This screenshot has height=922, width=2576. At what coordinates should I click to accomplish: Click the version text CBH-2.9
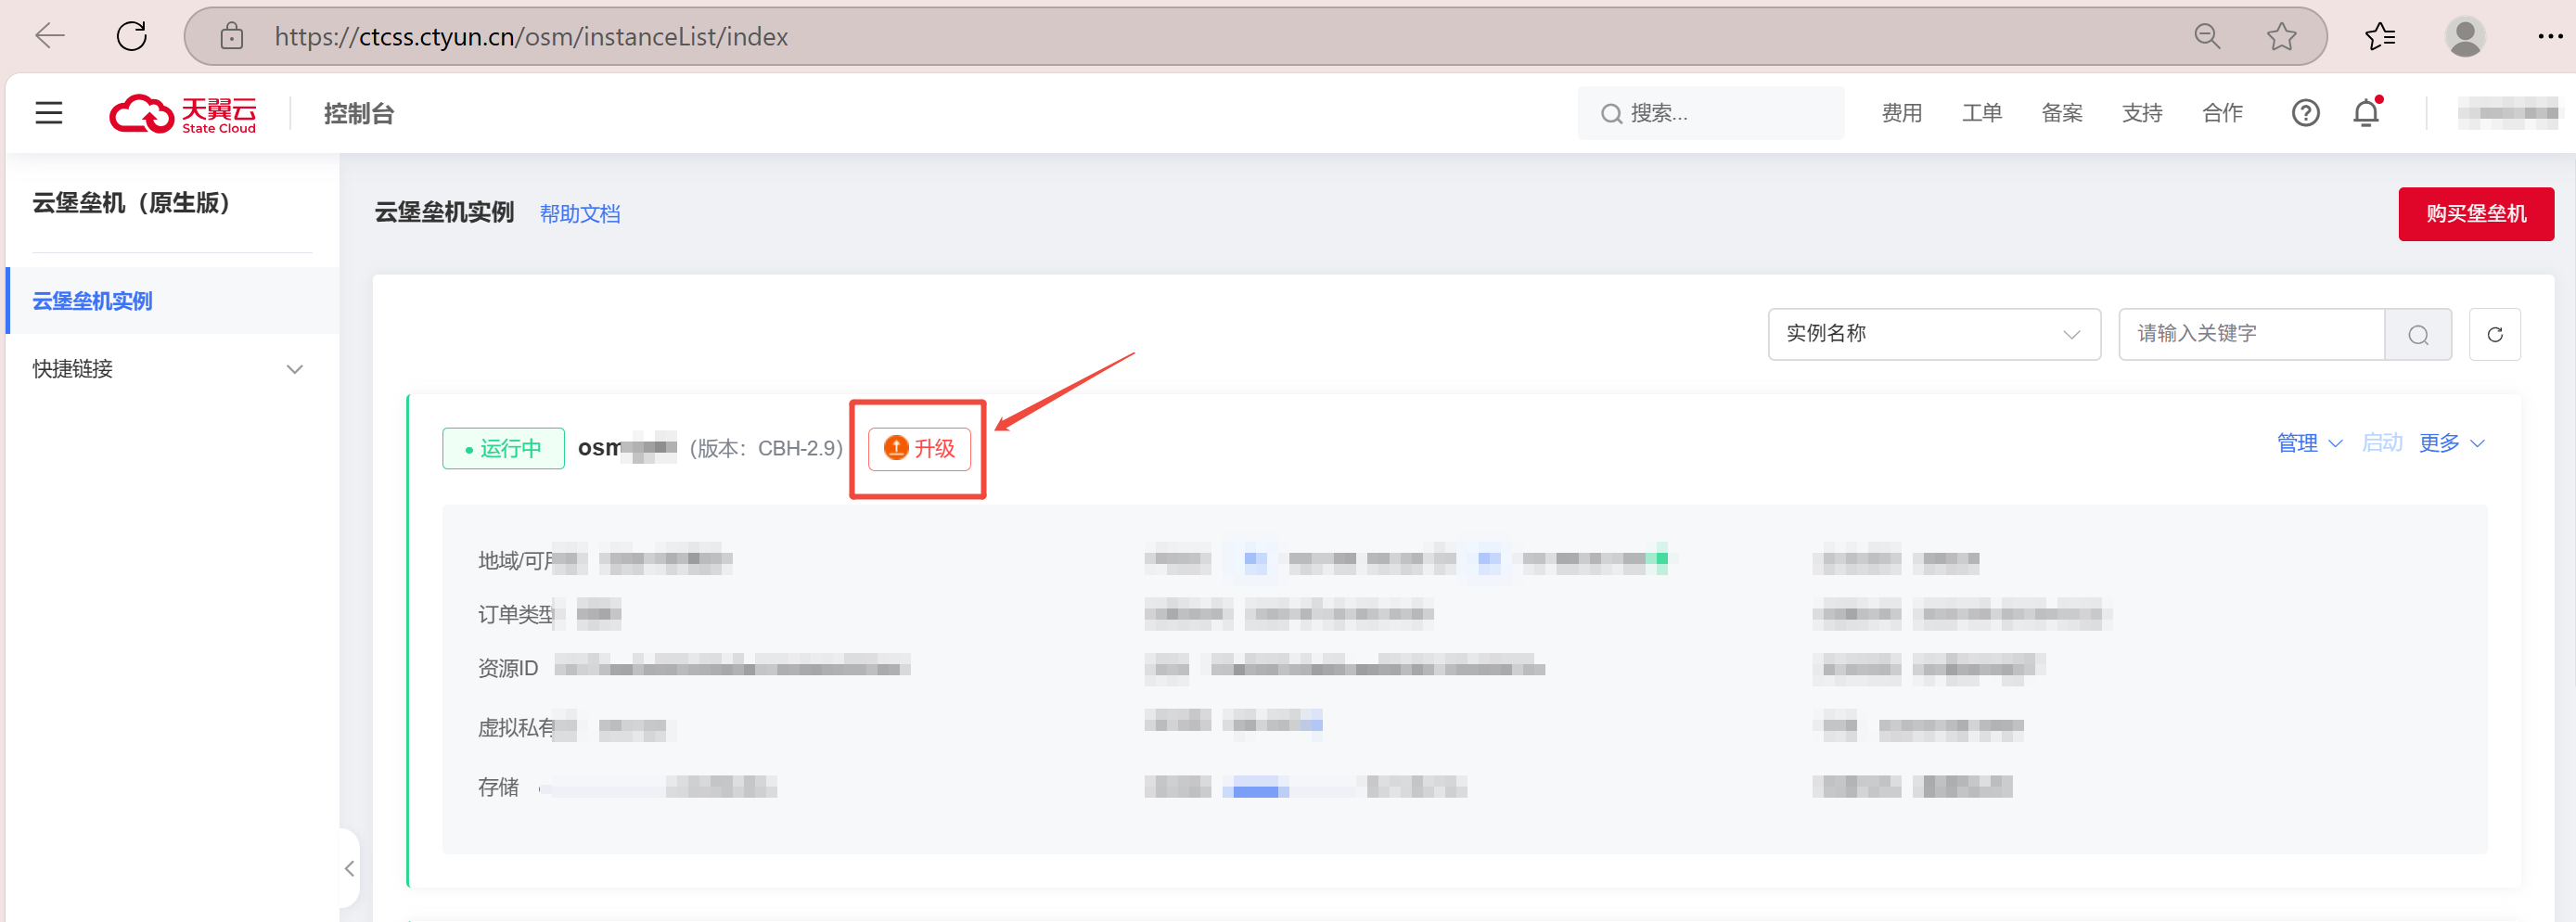[766, 449]
